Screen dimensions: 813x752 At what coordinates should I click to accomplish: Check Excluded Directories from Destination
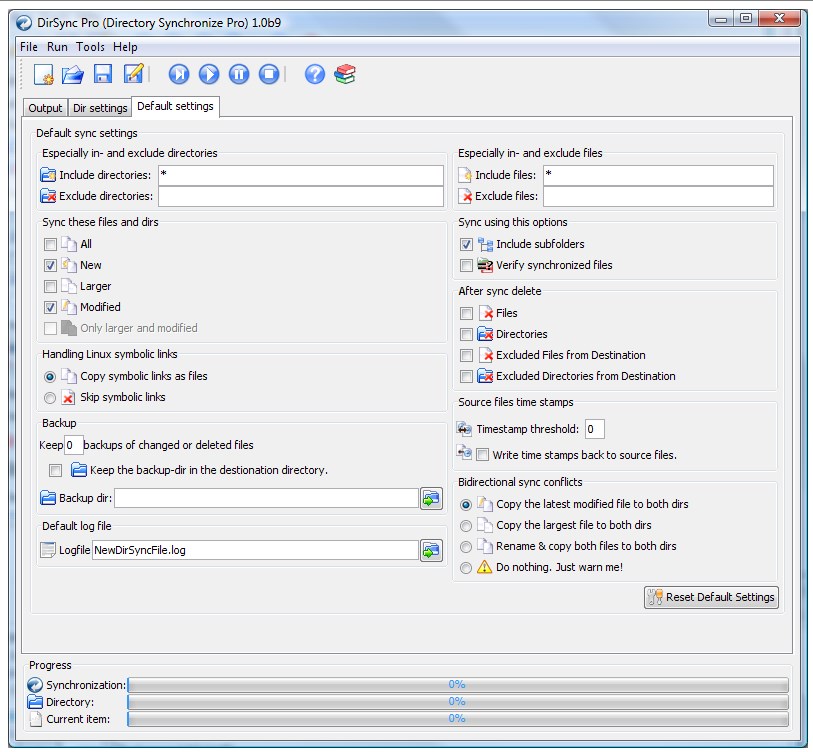pyautogui.click(x=466, y=377)
